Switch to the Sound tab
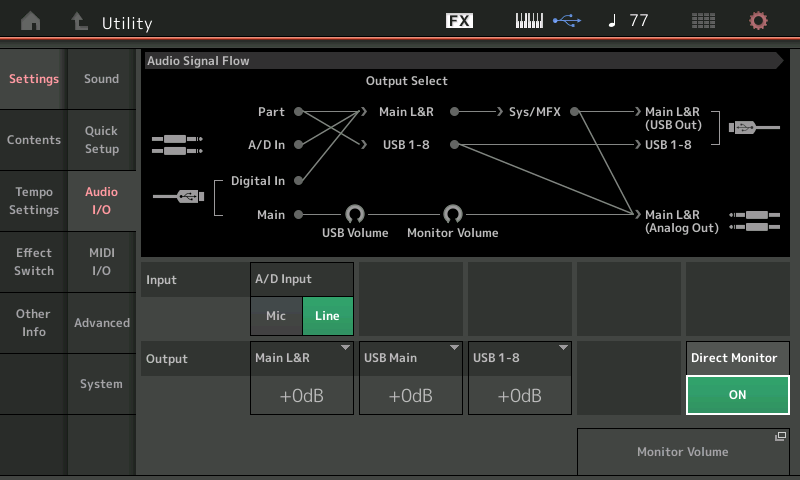Screen dimensions: 800x480 [101, 79]
